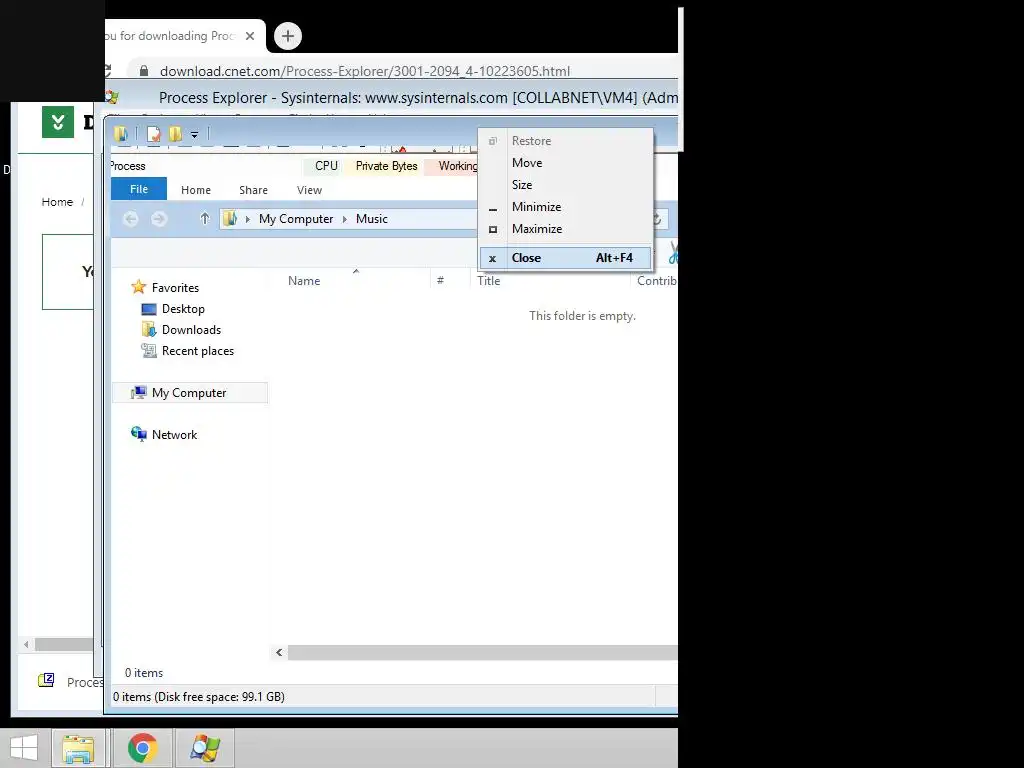Sort by the # track number column header
Screen dimensions: 1024x768
pos(440,281)
